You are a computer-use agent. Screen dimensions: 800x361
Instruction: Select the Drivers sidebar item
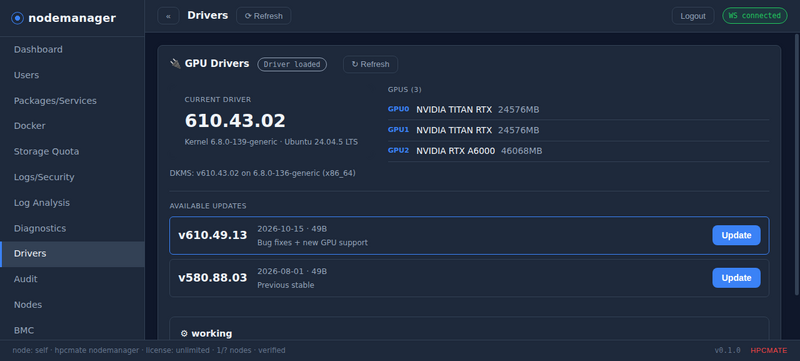72,254
